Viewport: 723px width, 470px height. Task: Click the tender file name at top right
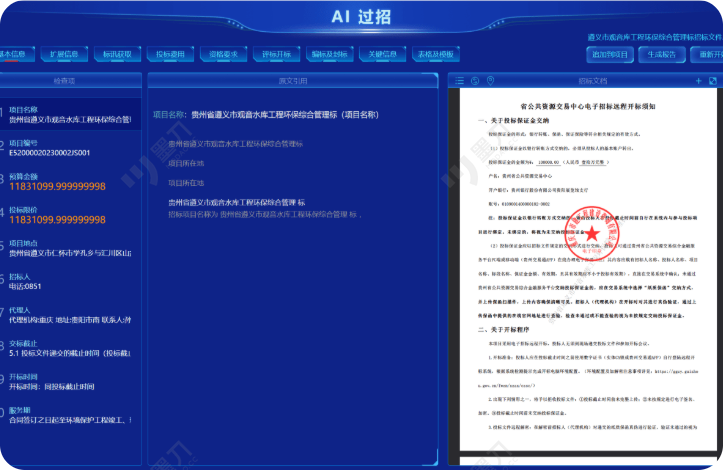tap(655, 37)
